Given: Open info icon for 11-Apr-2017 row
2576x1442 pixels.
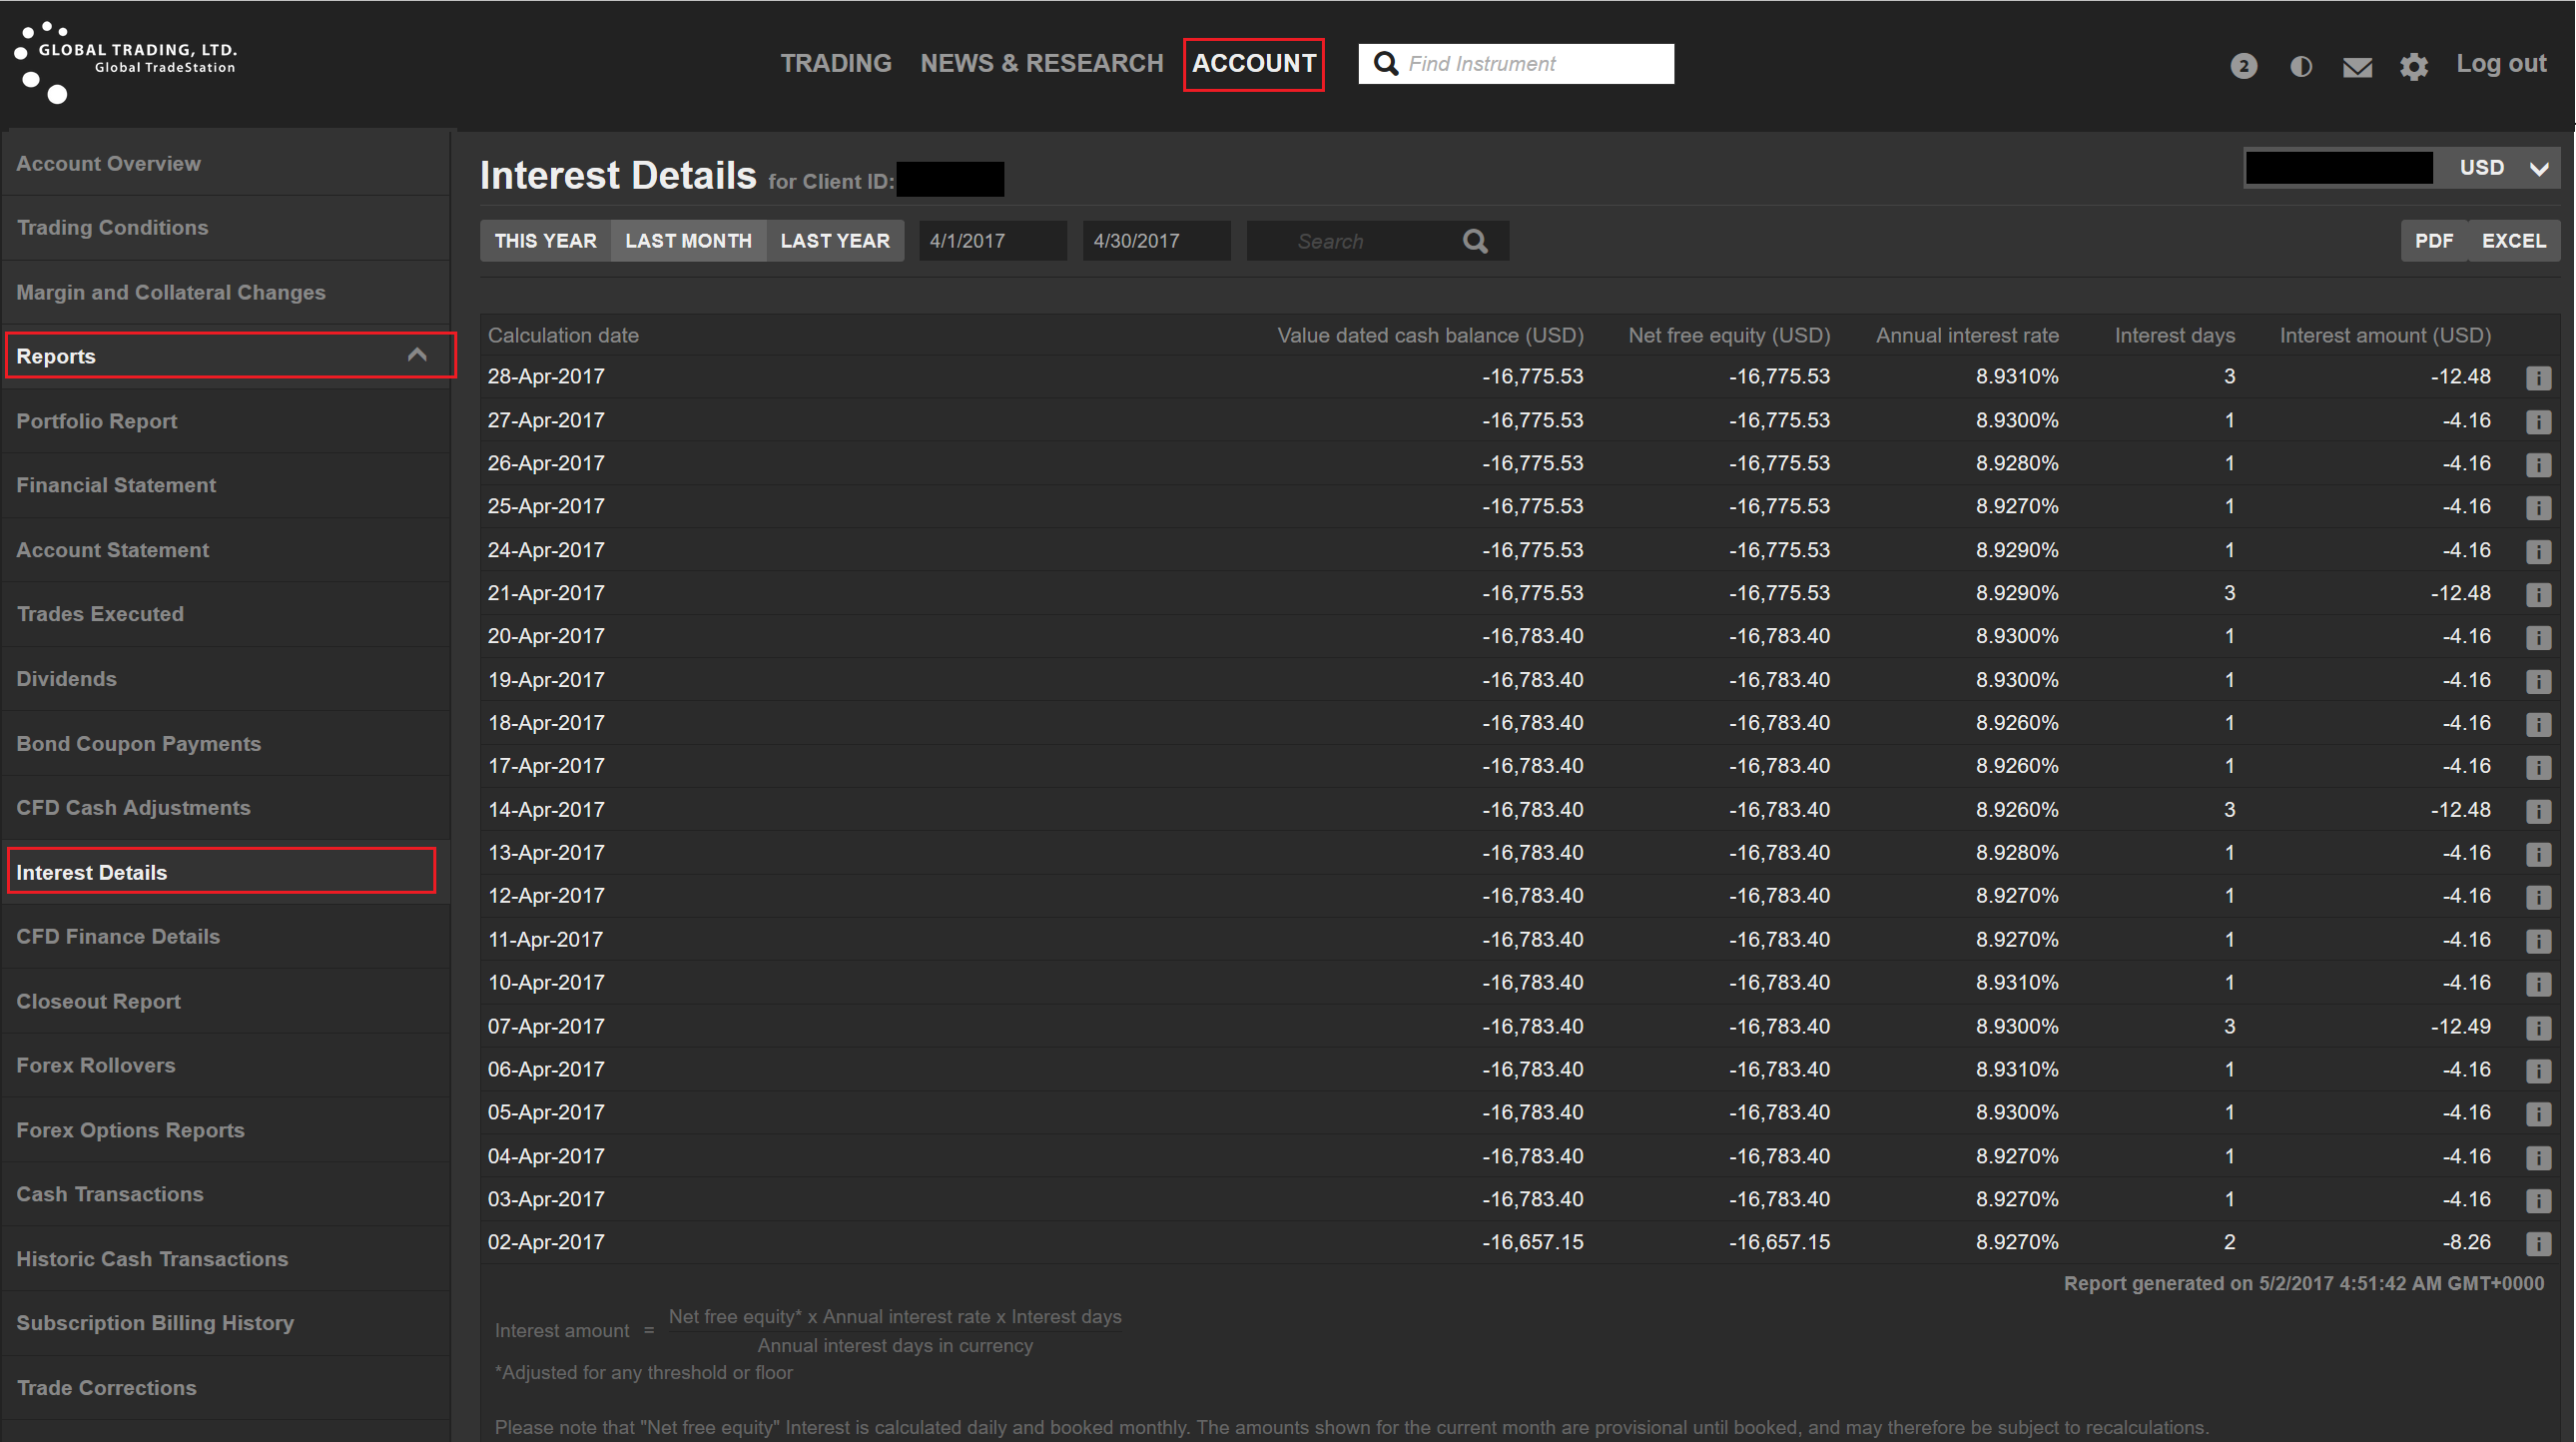Looking at the screenshot, I should (x=2538, y=941).
